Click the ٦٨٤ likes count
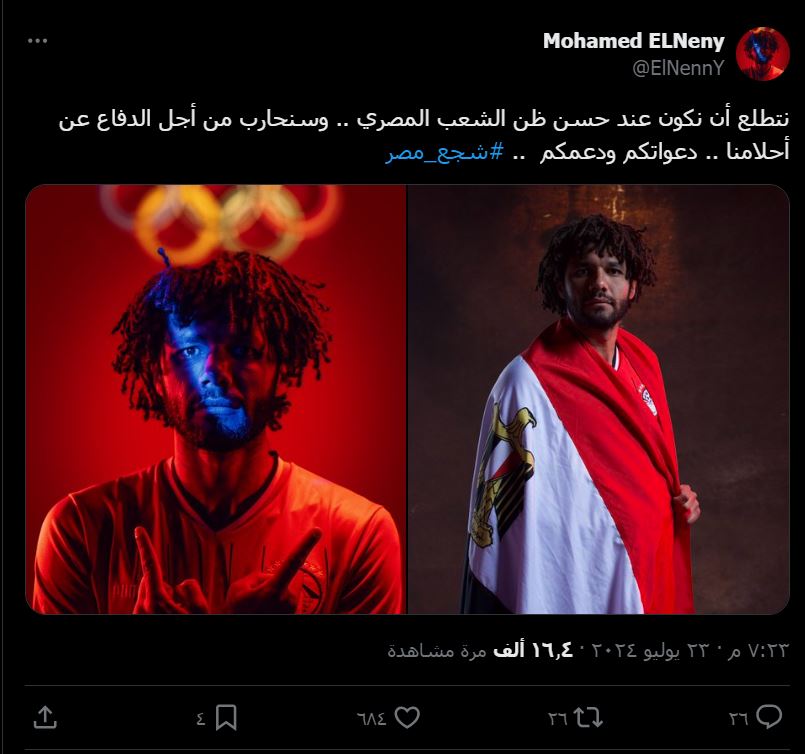The width and height of the screenshot is (805, 754). pos(371,719)
